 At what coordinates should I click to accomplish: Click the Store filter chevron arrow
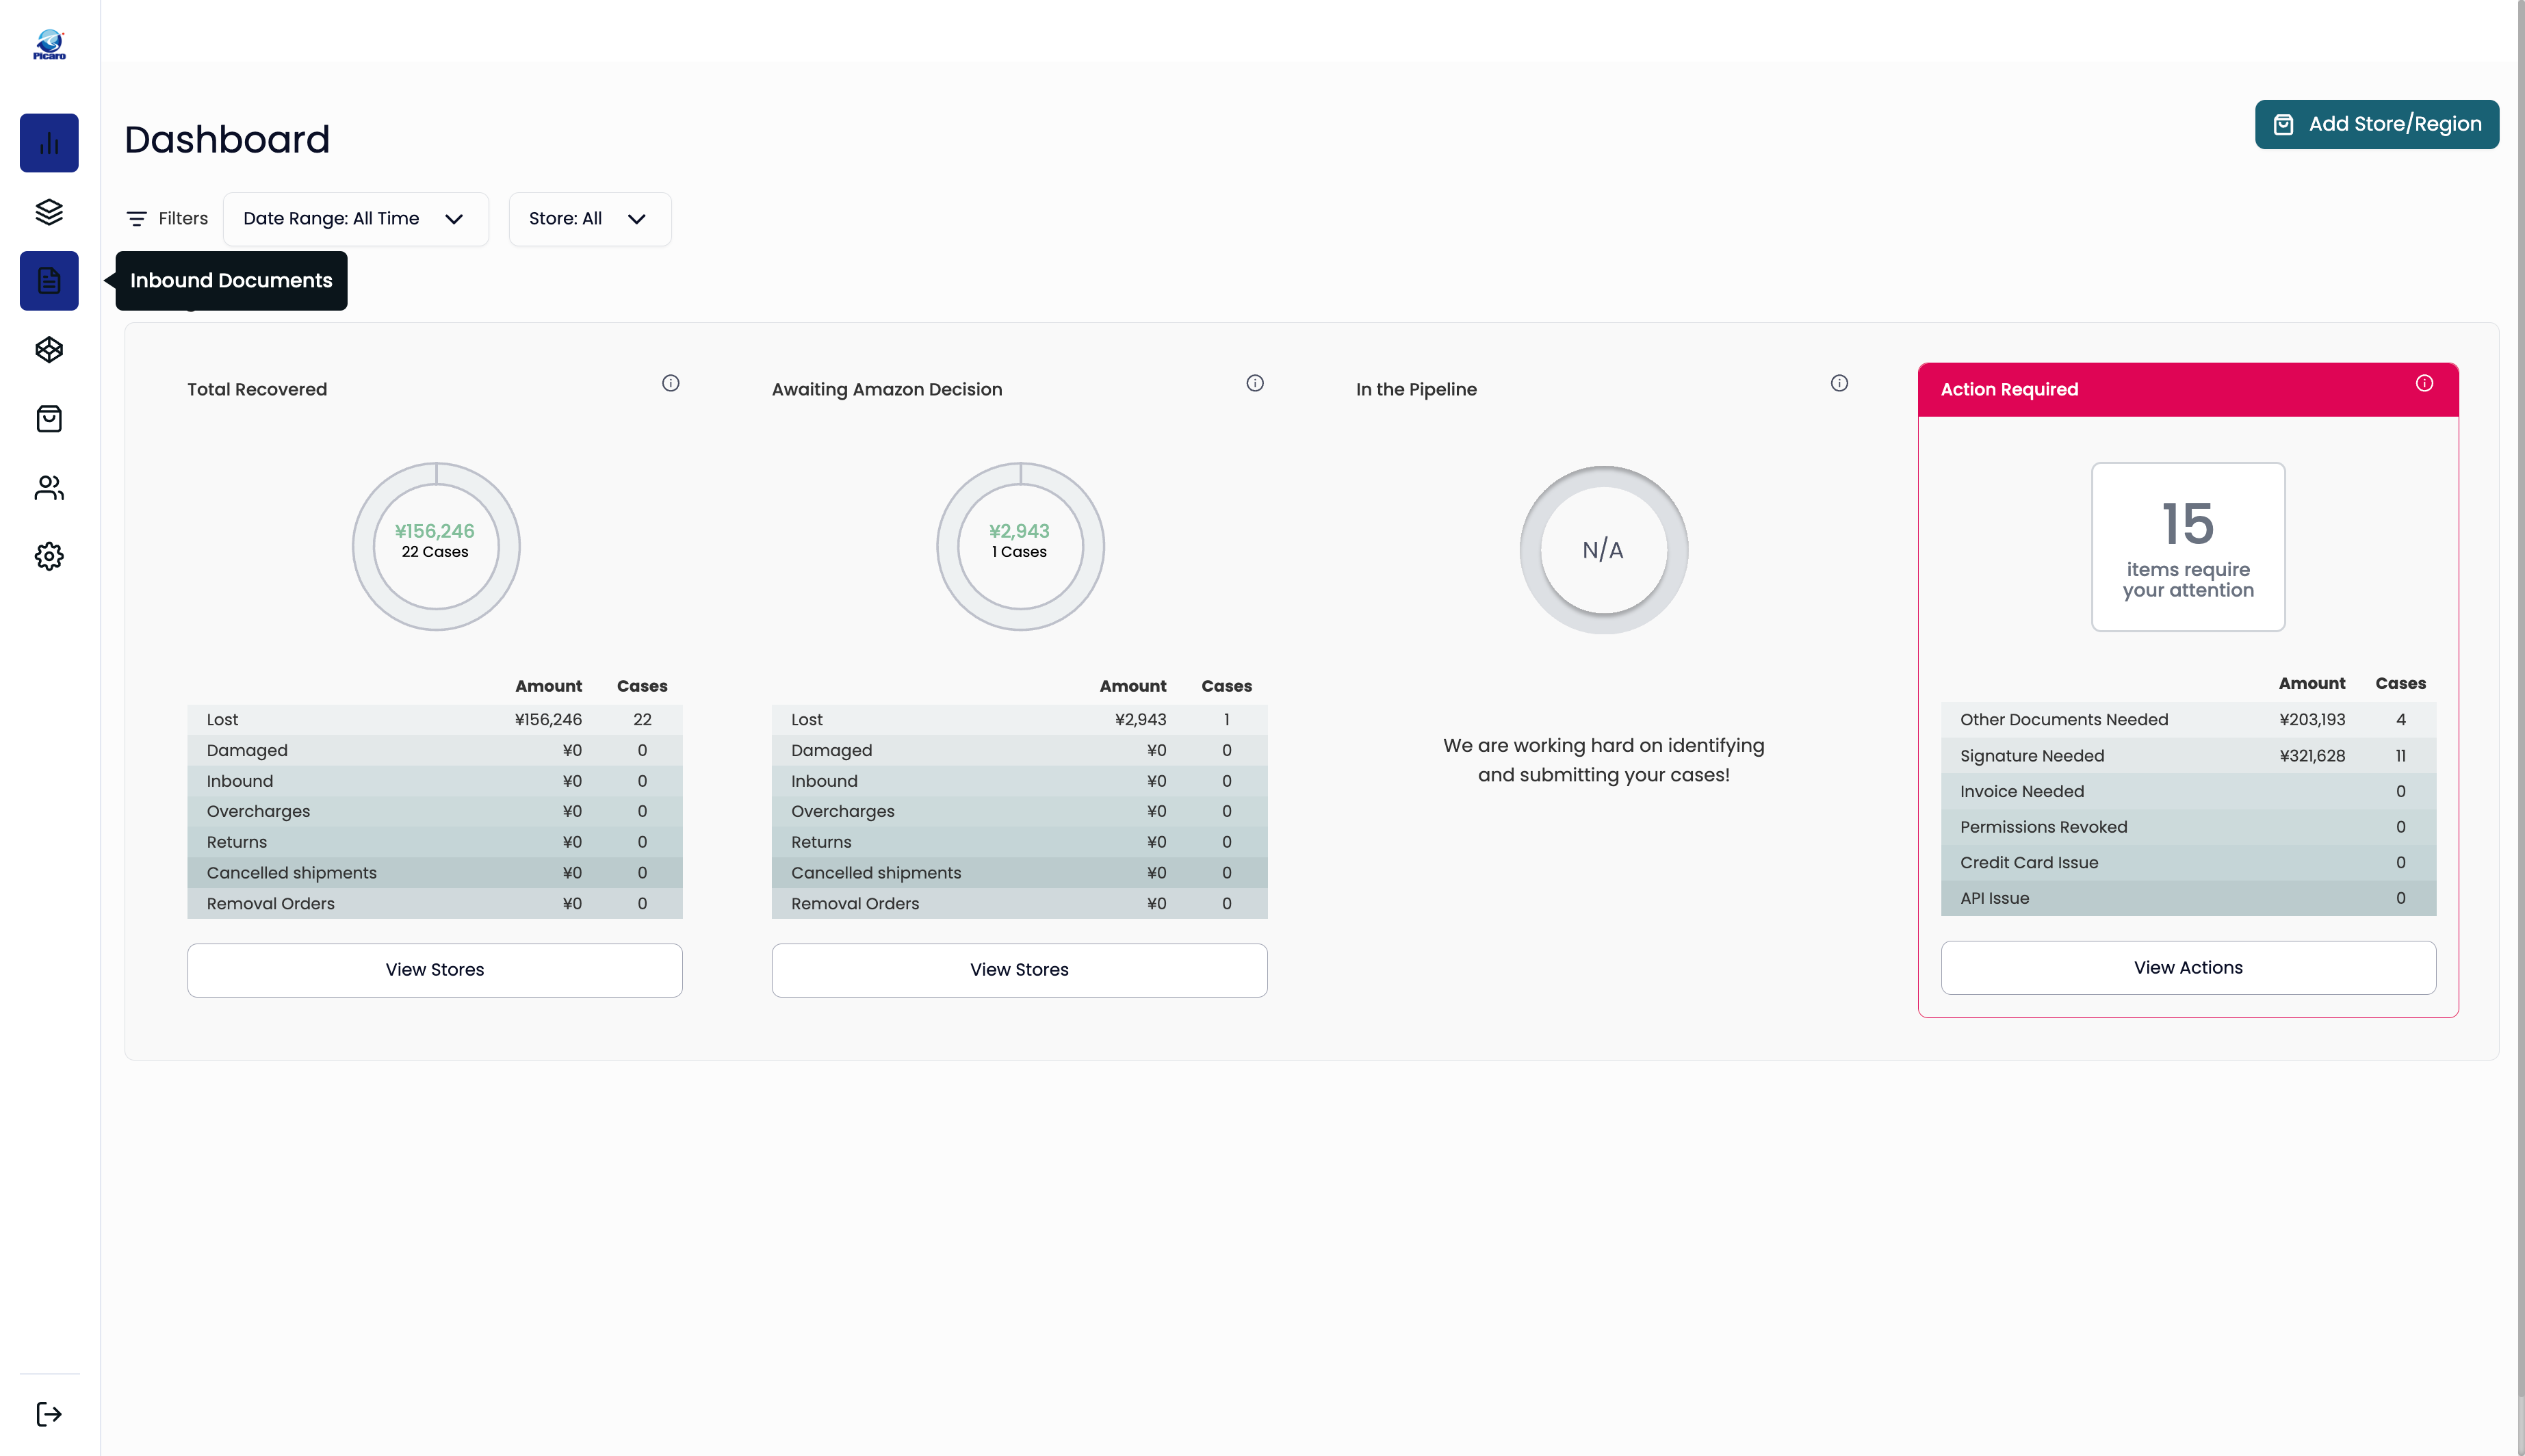637,219
